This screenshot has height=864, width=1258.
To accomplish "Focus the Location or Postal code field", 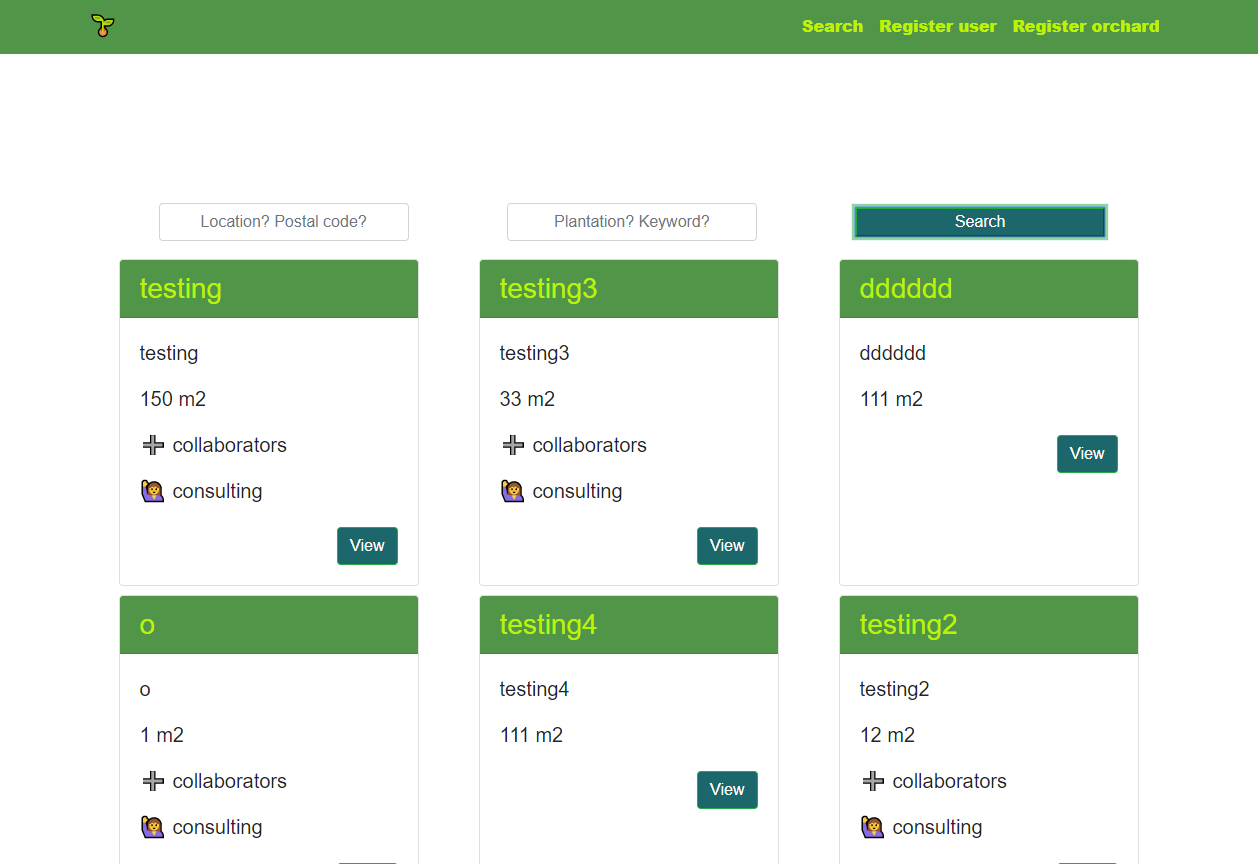I will tap(284, 222).
